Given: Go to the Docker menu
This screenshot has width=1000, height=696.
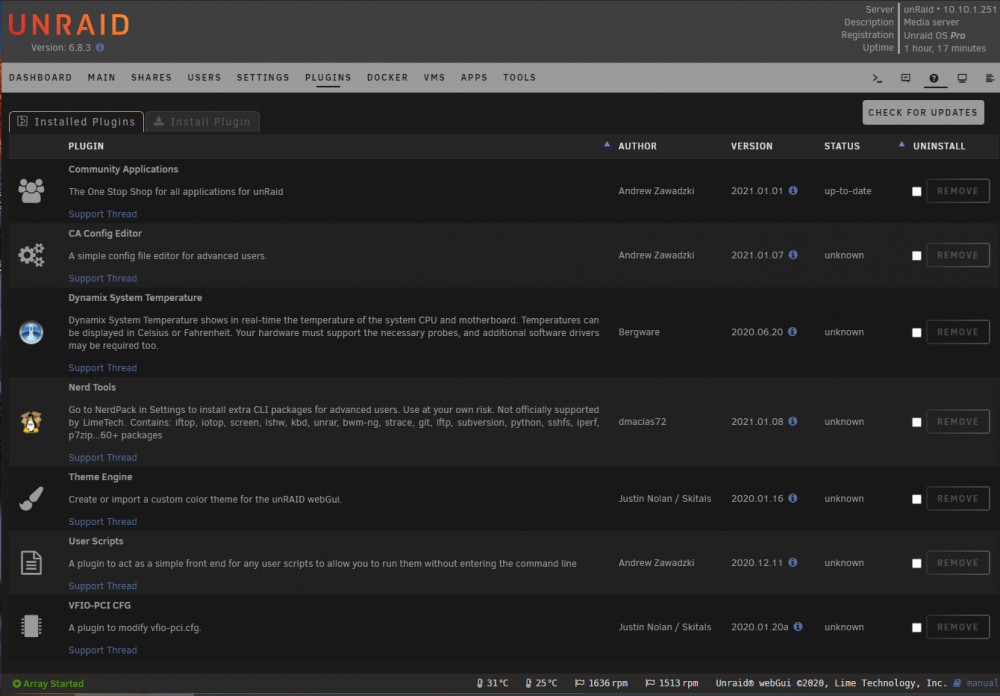Looking at the screenshot, I should pos(387,78).
